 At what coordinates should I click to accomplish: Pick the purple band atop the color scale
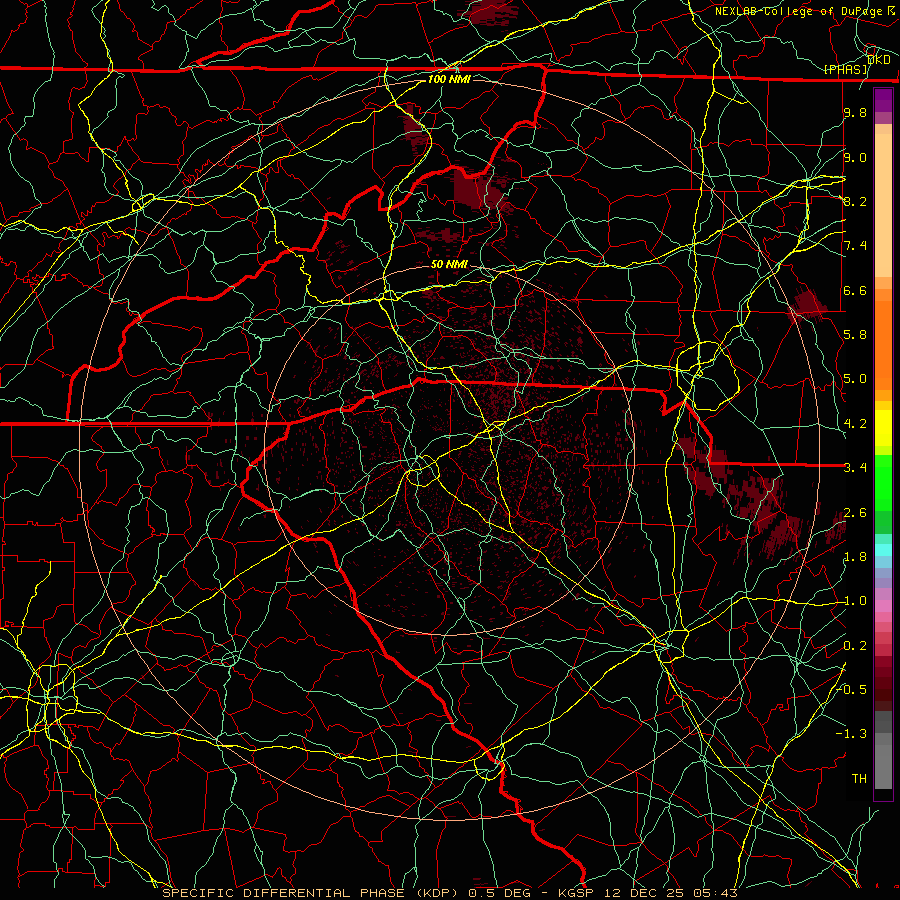tap(883, 100)
